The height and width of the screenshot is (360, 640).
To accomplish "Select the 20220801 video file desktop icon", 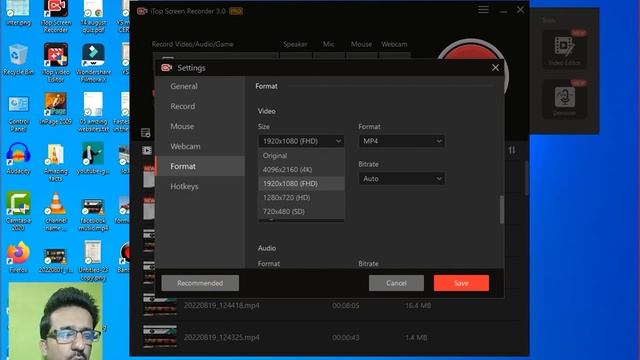I will tap(56, 261).
